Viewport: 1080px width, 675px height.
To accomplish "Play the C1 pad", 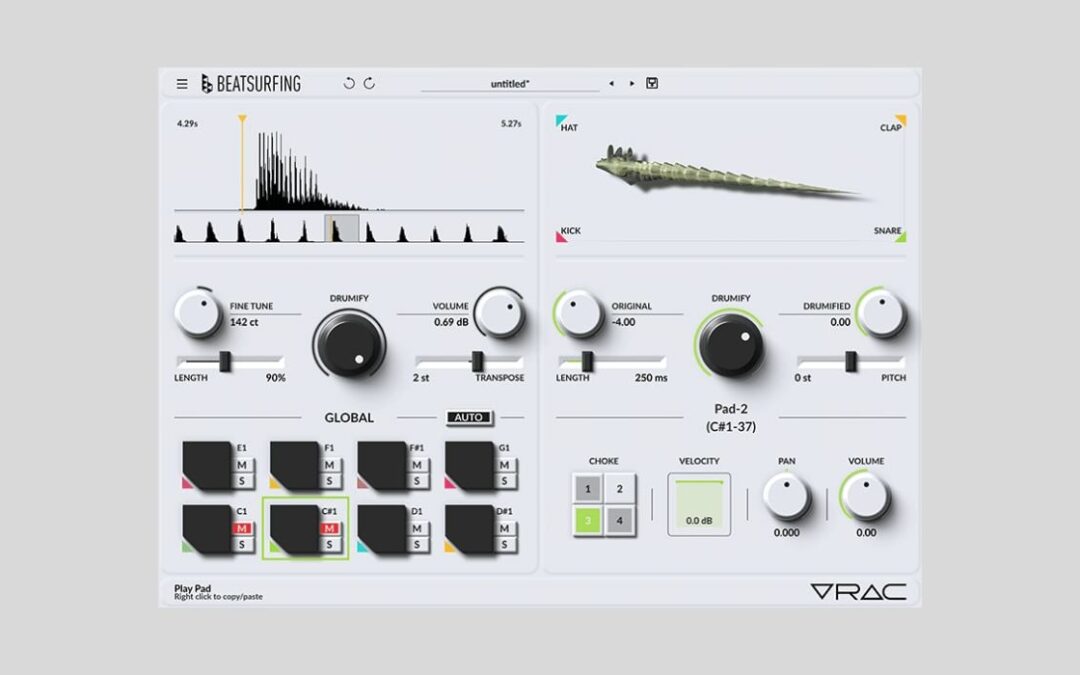I will [207, 529].
